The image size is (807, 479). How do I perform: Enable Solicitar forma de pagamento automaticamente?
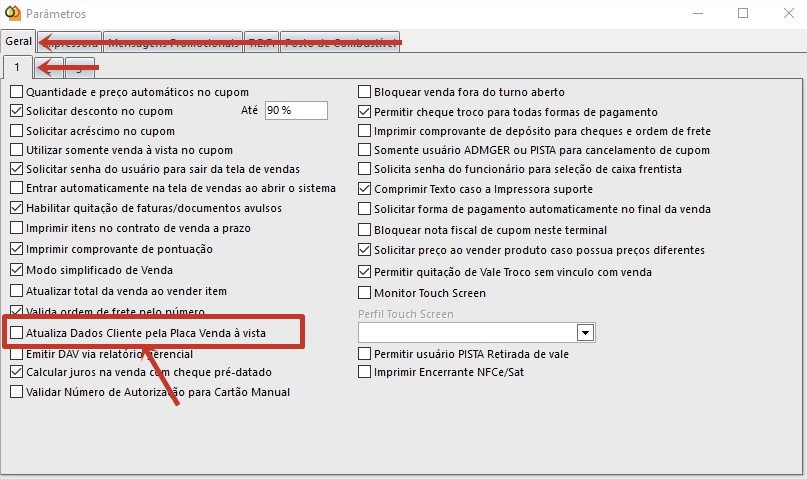[364, 209]
